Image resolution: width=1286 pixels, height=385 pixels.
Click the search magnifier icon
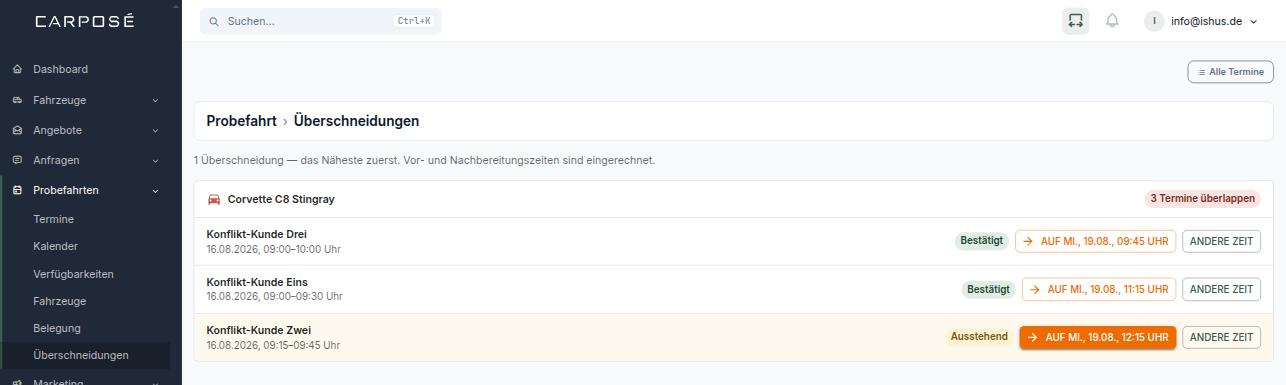coord(214,21)
